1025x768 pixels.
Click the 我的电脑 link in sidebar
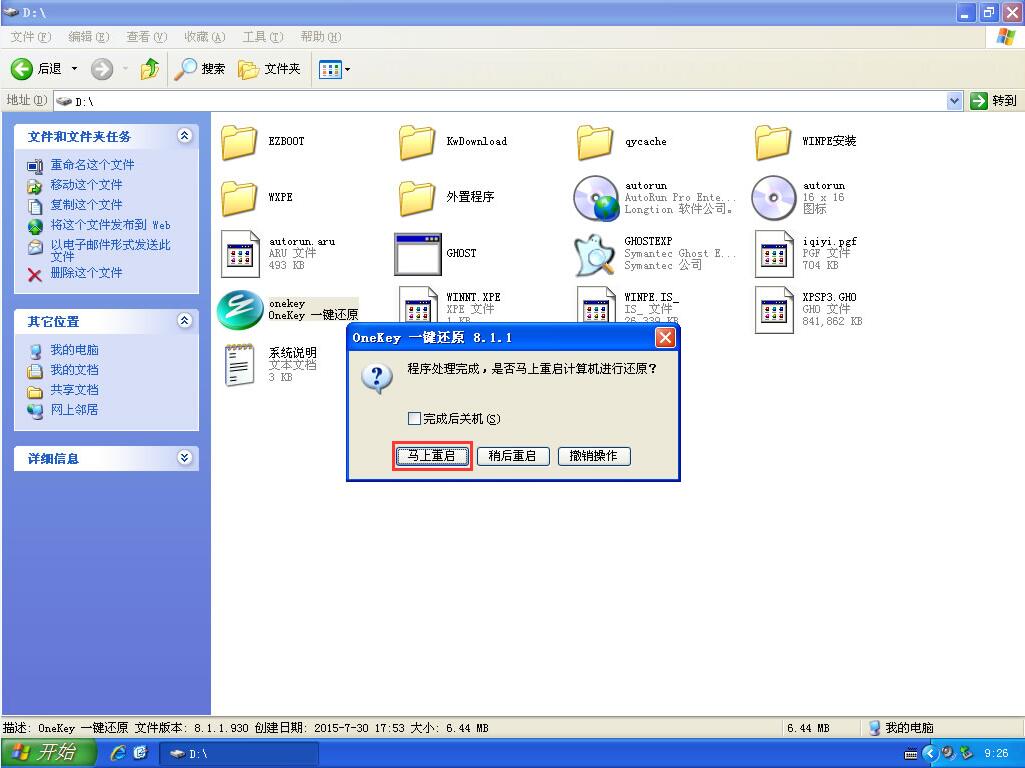coord(74,350)
